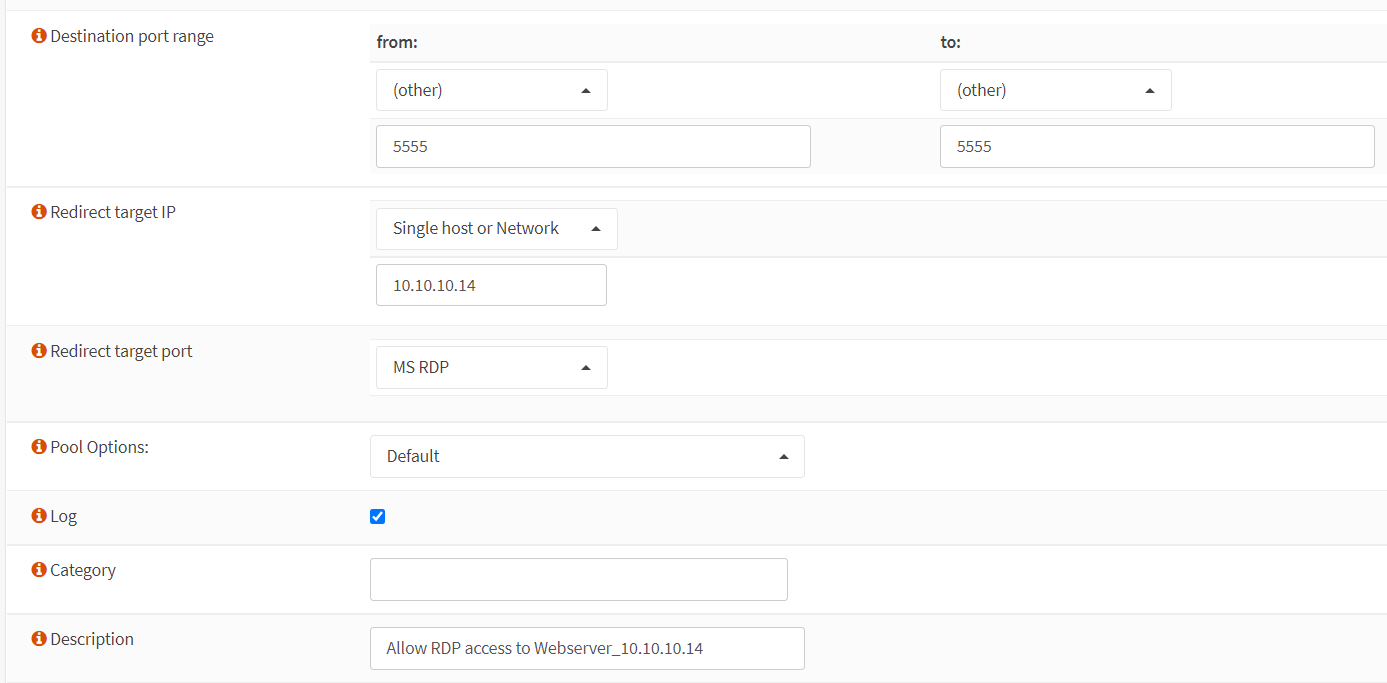Open Single host or Network dropdown
The image size is (1387, 683).
click(497, 229)
